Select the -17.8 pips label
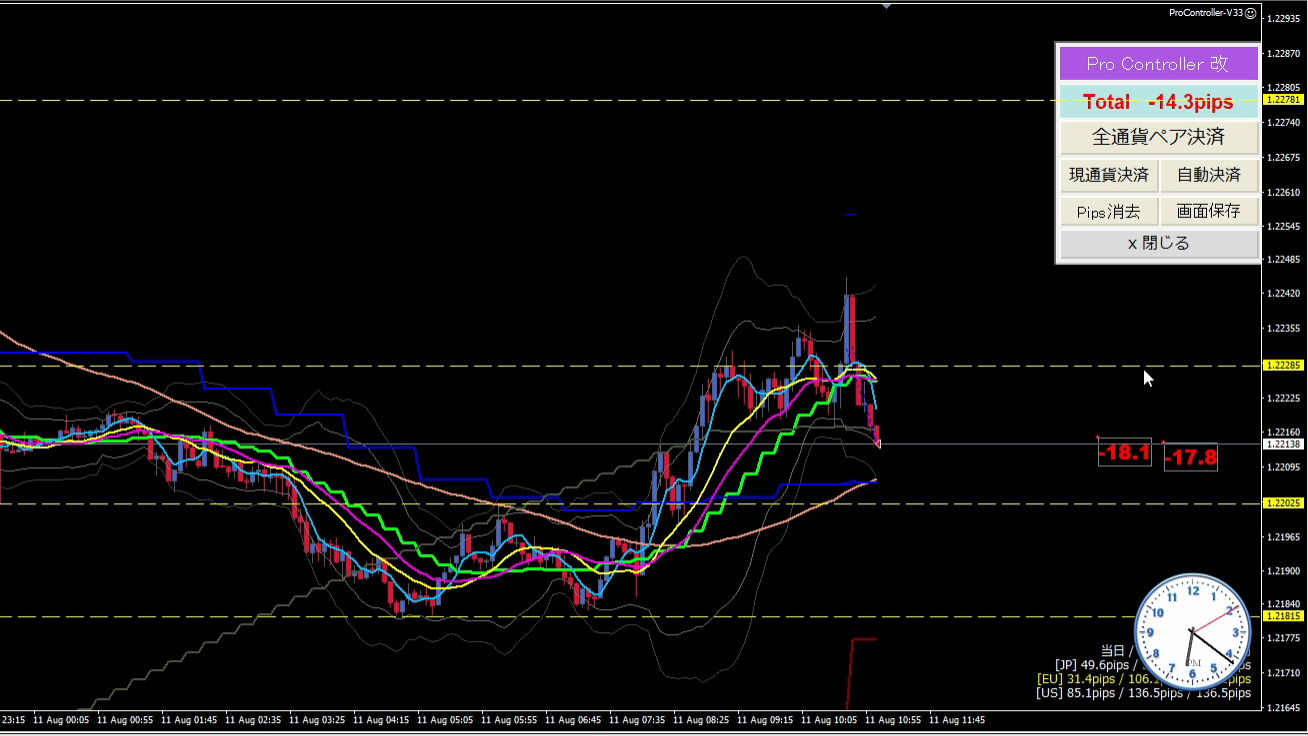Image resolution: width=1308 pixels, height=736 pixels. coord(1191,457)
